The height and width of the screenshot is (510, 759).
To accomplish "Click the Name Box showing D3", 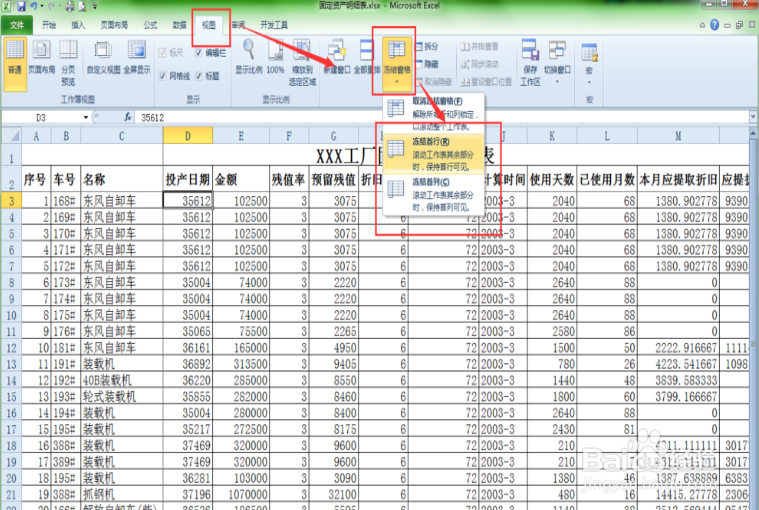I will (42, 117).
